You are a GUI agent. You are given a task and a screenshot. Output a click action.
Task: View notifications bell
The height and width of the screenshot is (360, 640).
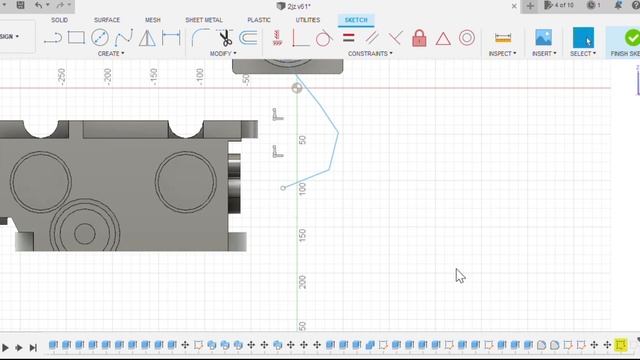pyautogui.click(x=618, y=5)
